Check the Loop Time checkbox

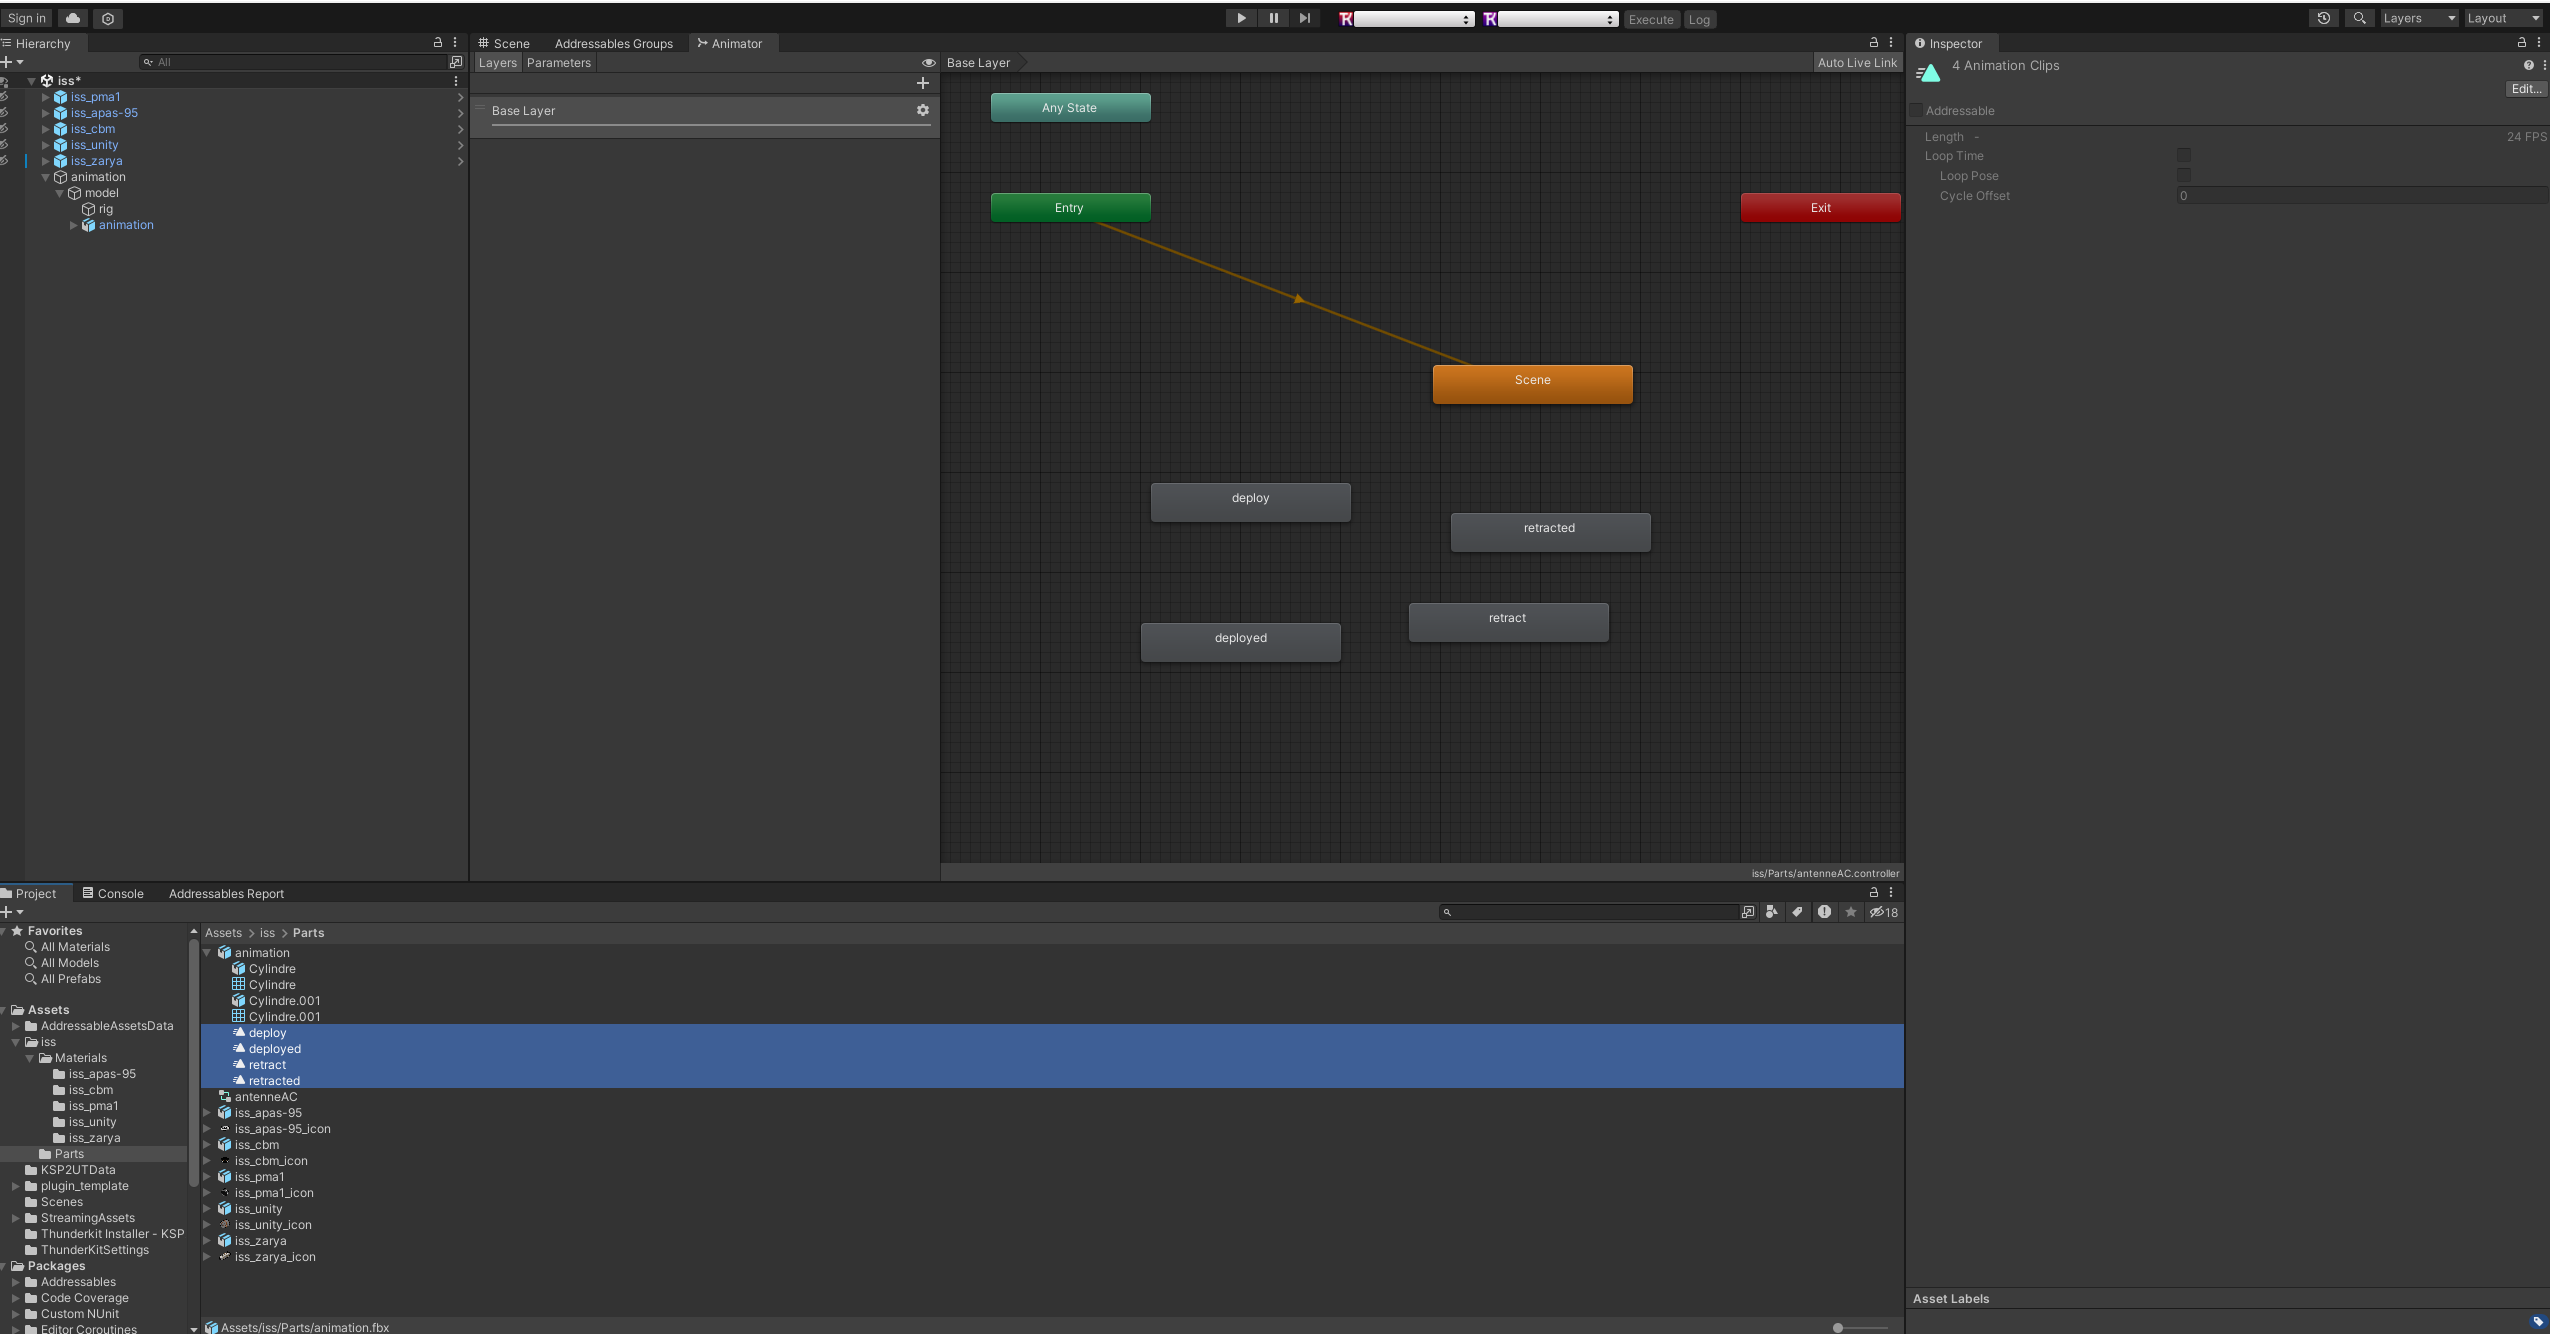pos(2183,156)
